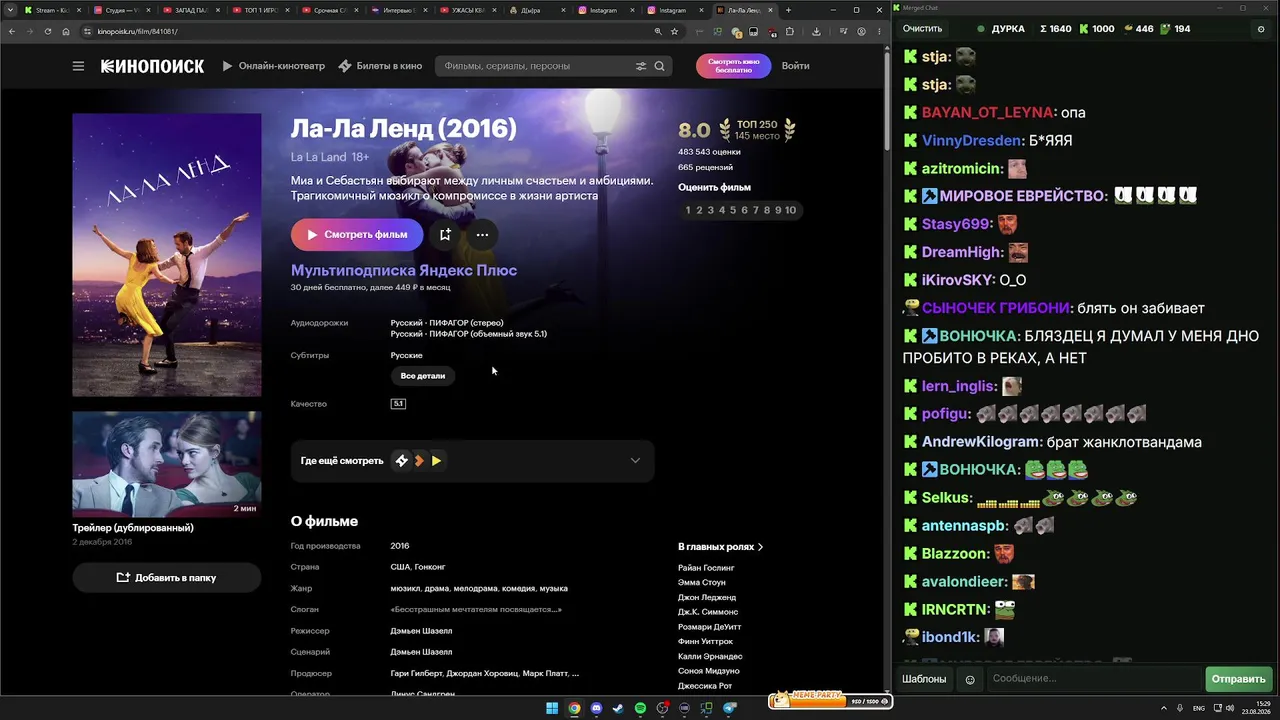This screenshot has width=1280, height=720.
Task: Open Spotify from the taskbar
Action: tap(640, 708)
